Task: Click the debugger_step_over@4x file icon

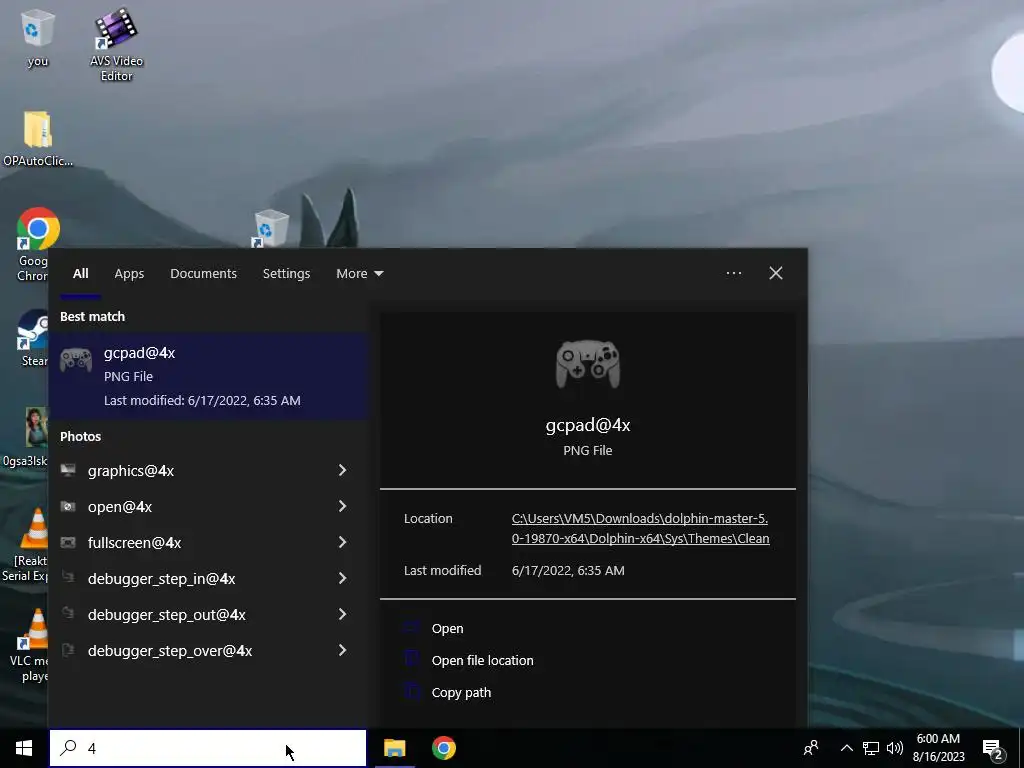Action: (68, 650)
